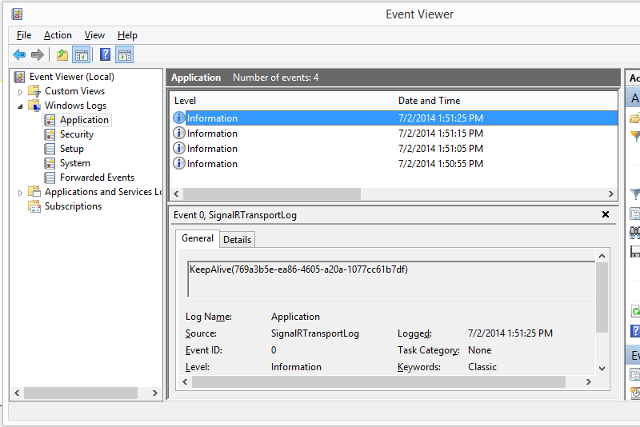640x427 pixels.
Task: Expand the Custom Views tree node
Action: coord(20,91)
